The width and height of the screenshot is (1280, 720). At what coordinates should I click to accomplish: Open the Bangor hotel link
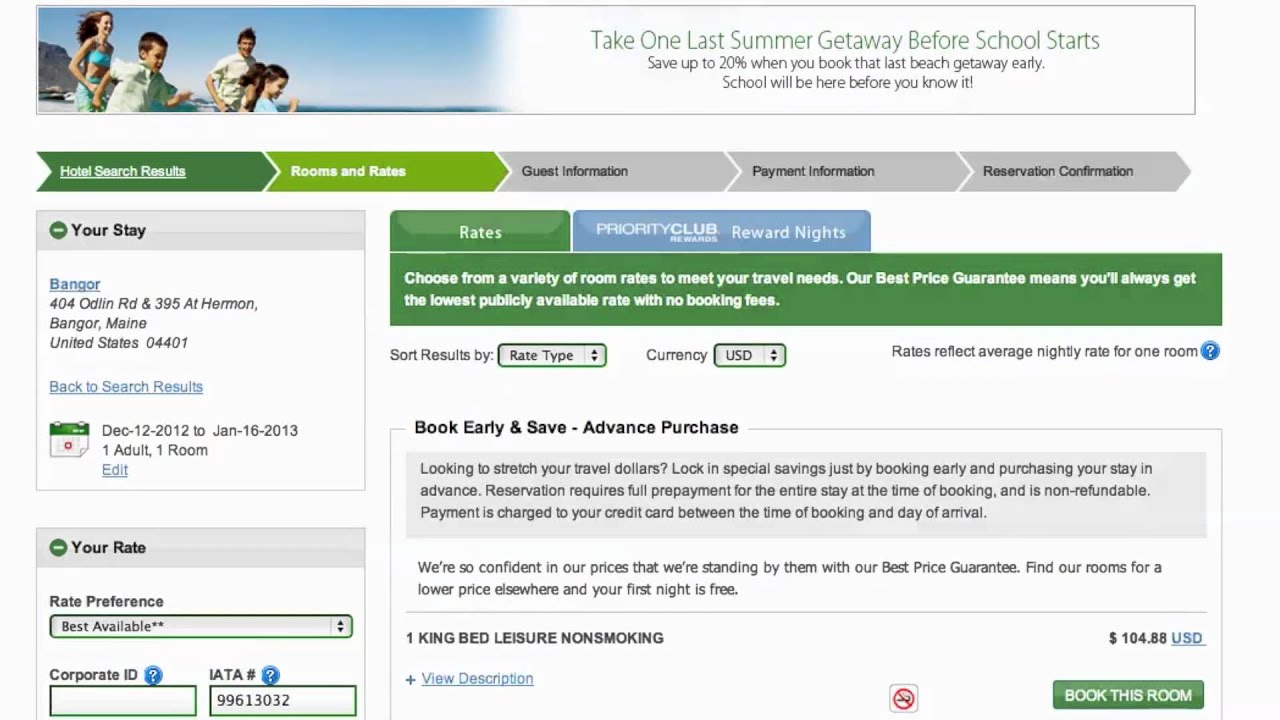coord(75,284)
